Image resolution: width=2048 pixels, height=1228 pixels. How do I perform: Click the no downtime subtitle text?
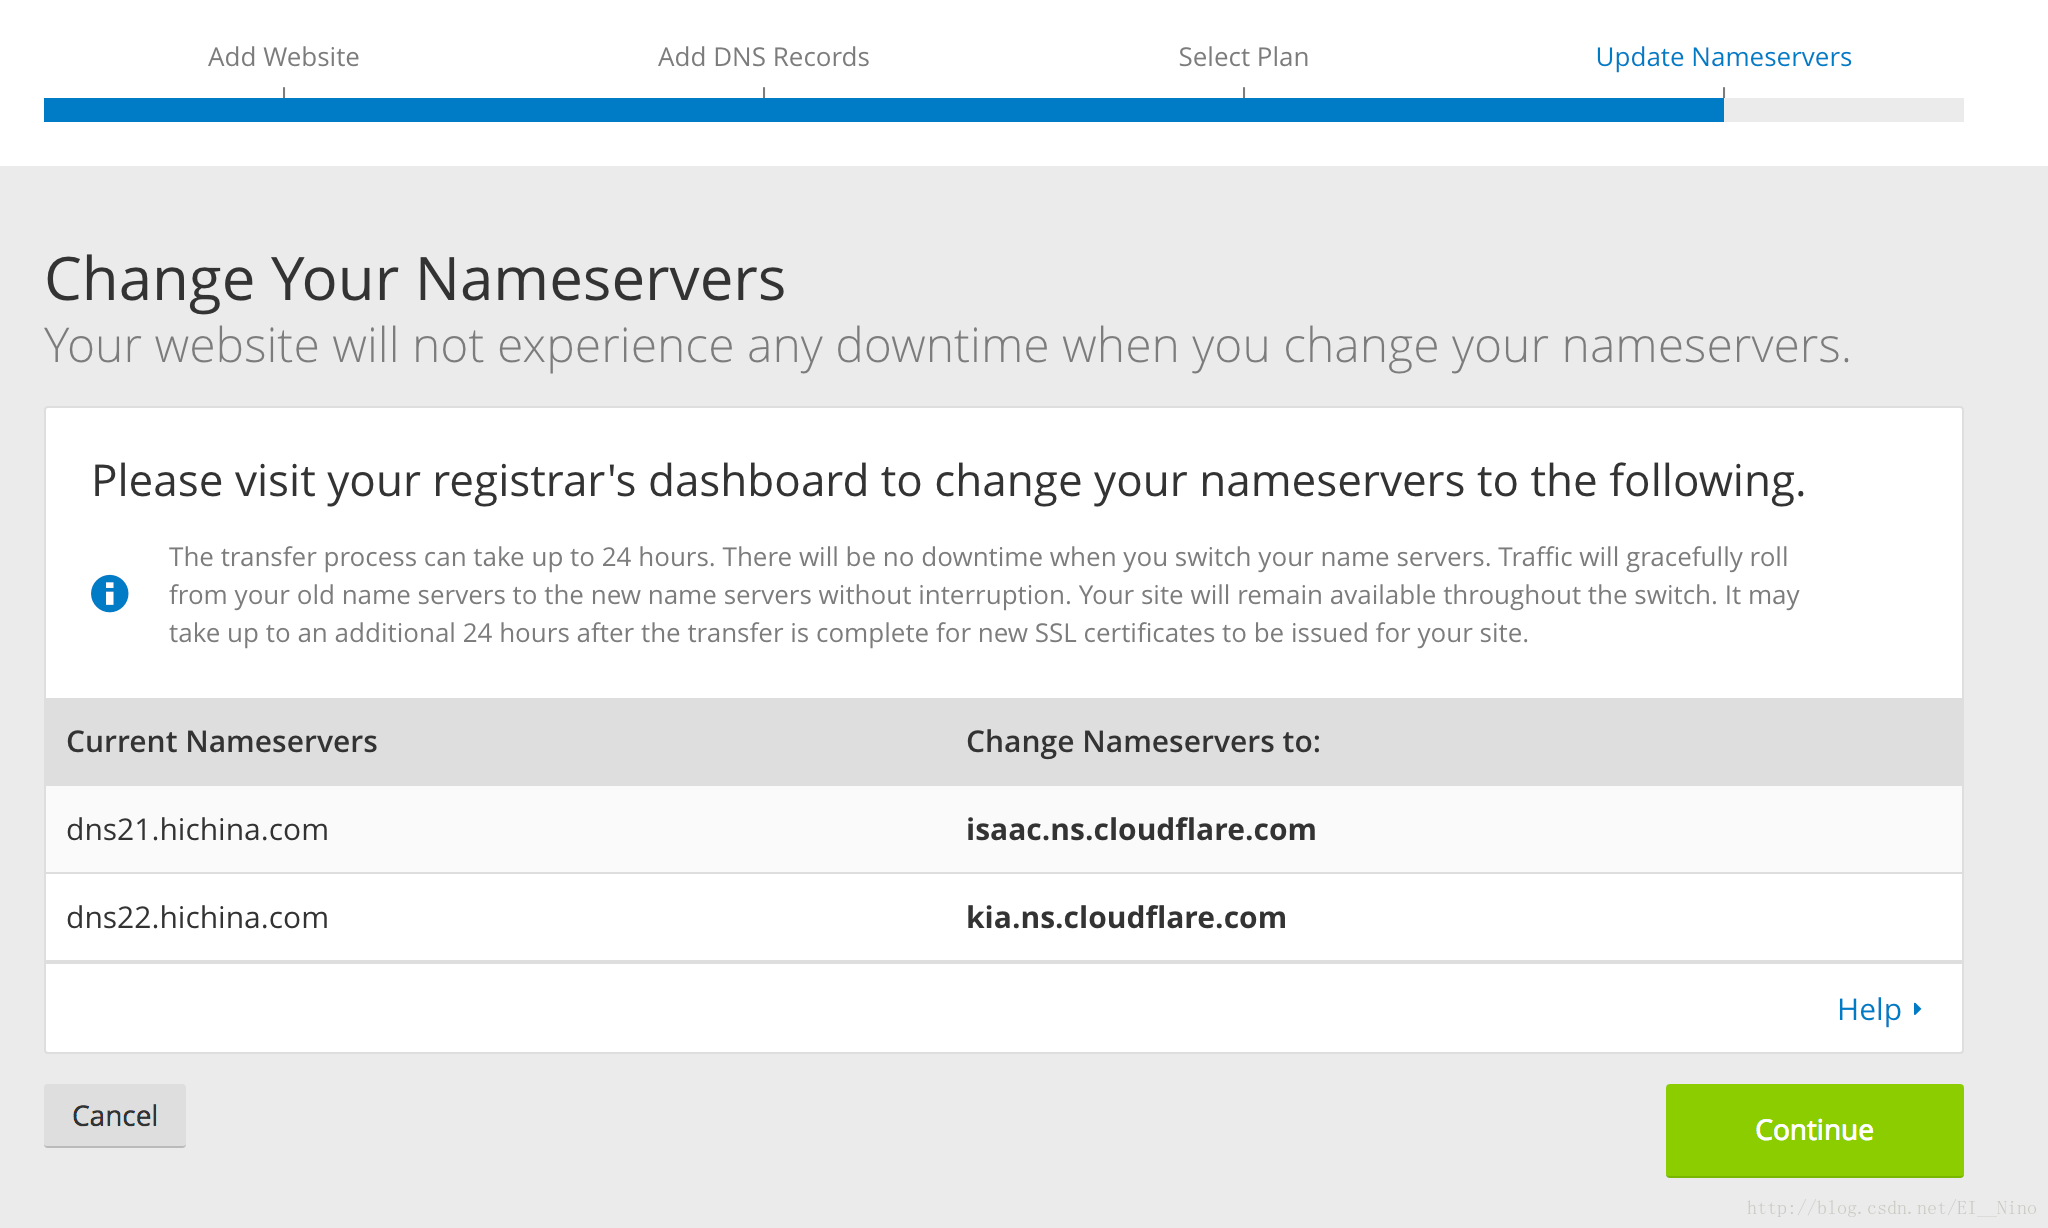[x=948, y=346]
